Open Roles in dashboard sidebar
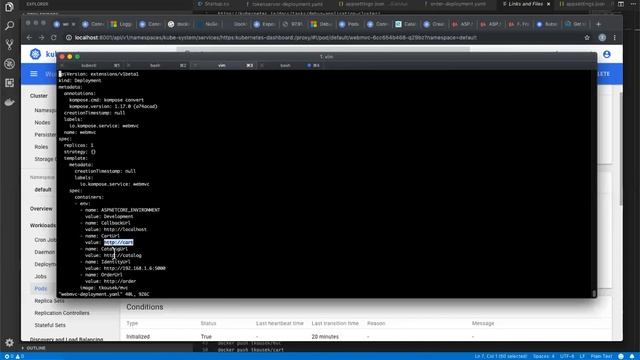 (41, 147)
